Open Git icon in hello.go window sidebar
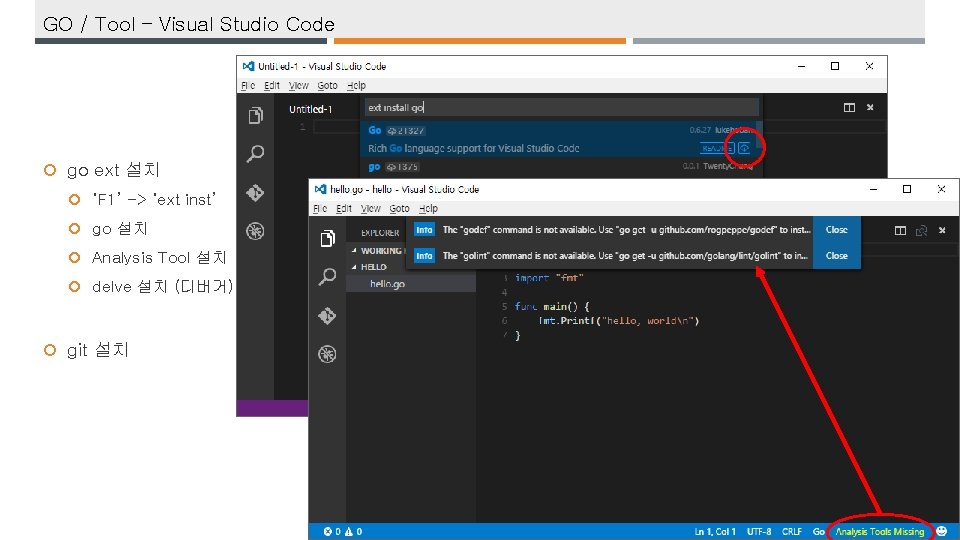The width and height of the screenshot is (960, 540). click(x=327, y=316)
